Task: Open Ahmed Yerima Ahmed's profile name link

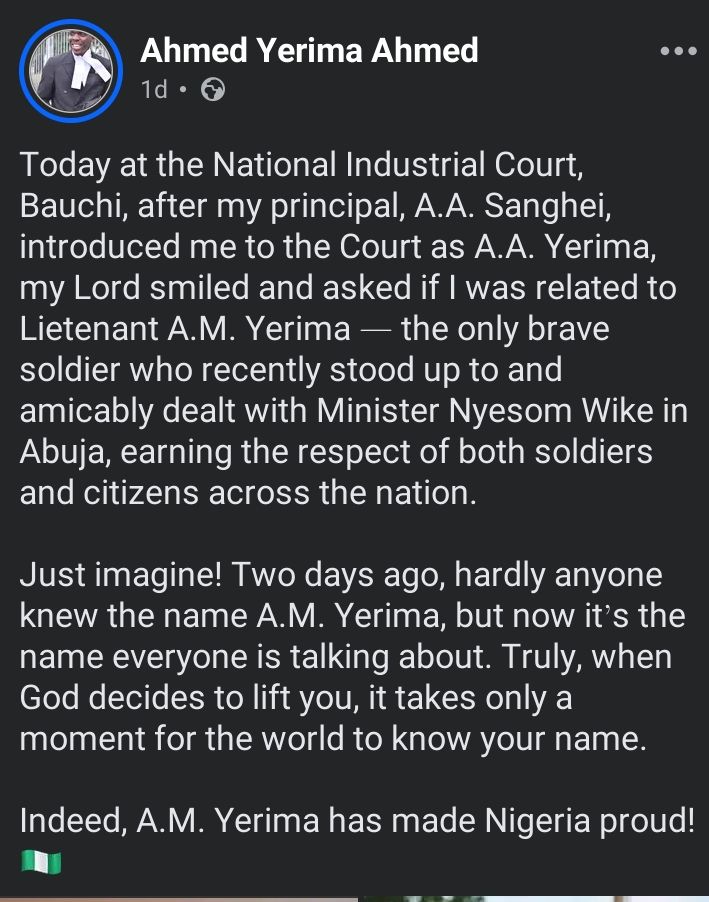Action: pos(309,50)
